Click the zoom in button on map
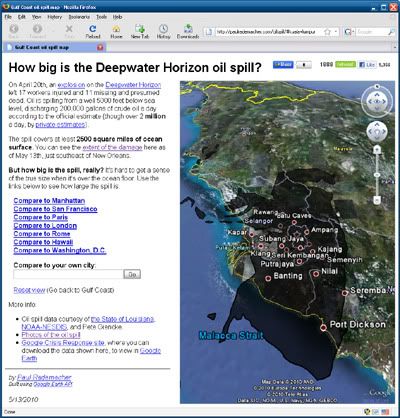 (377, 150)
